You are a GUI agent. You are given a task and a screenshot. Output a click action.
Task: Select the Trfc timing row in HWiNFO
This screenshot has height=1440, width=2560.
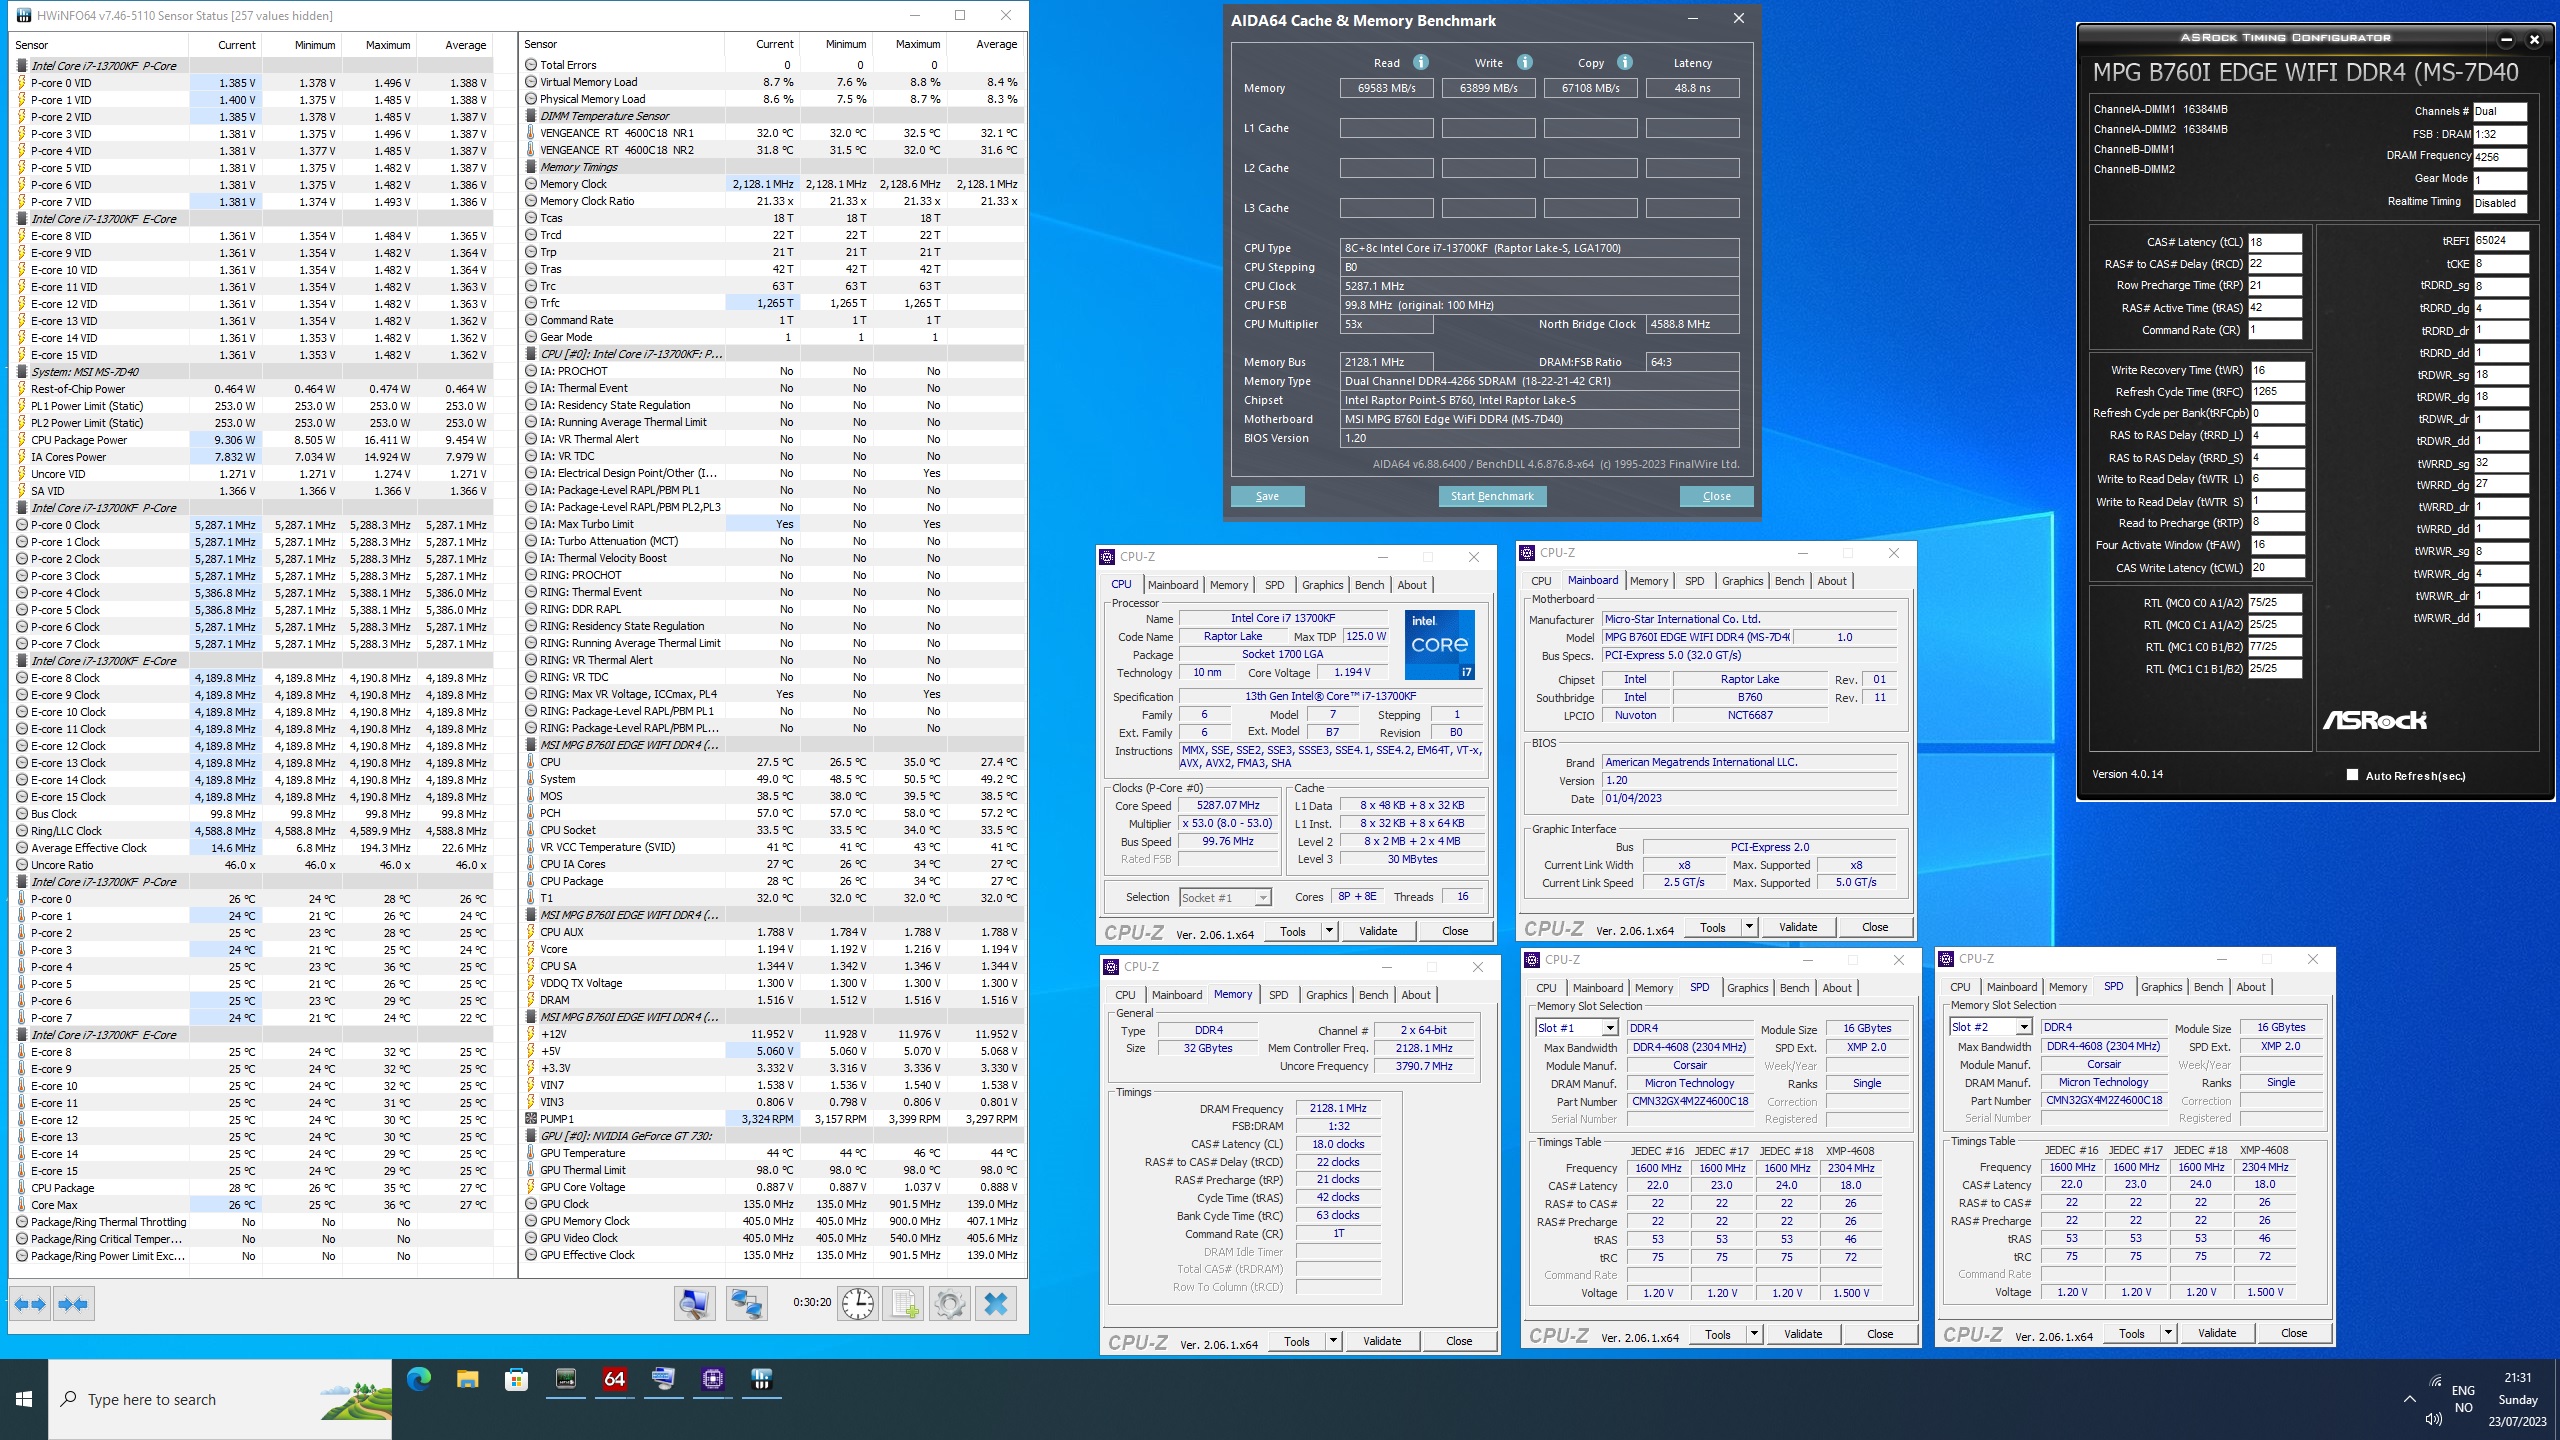point(772,303)
